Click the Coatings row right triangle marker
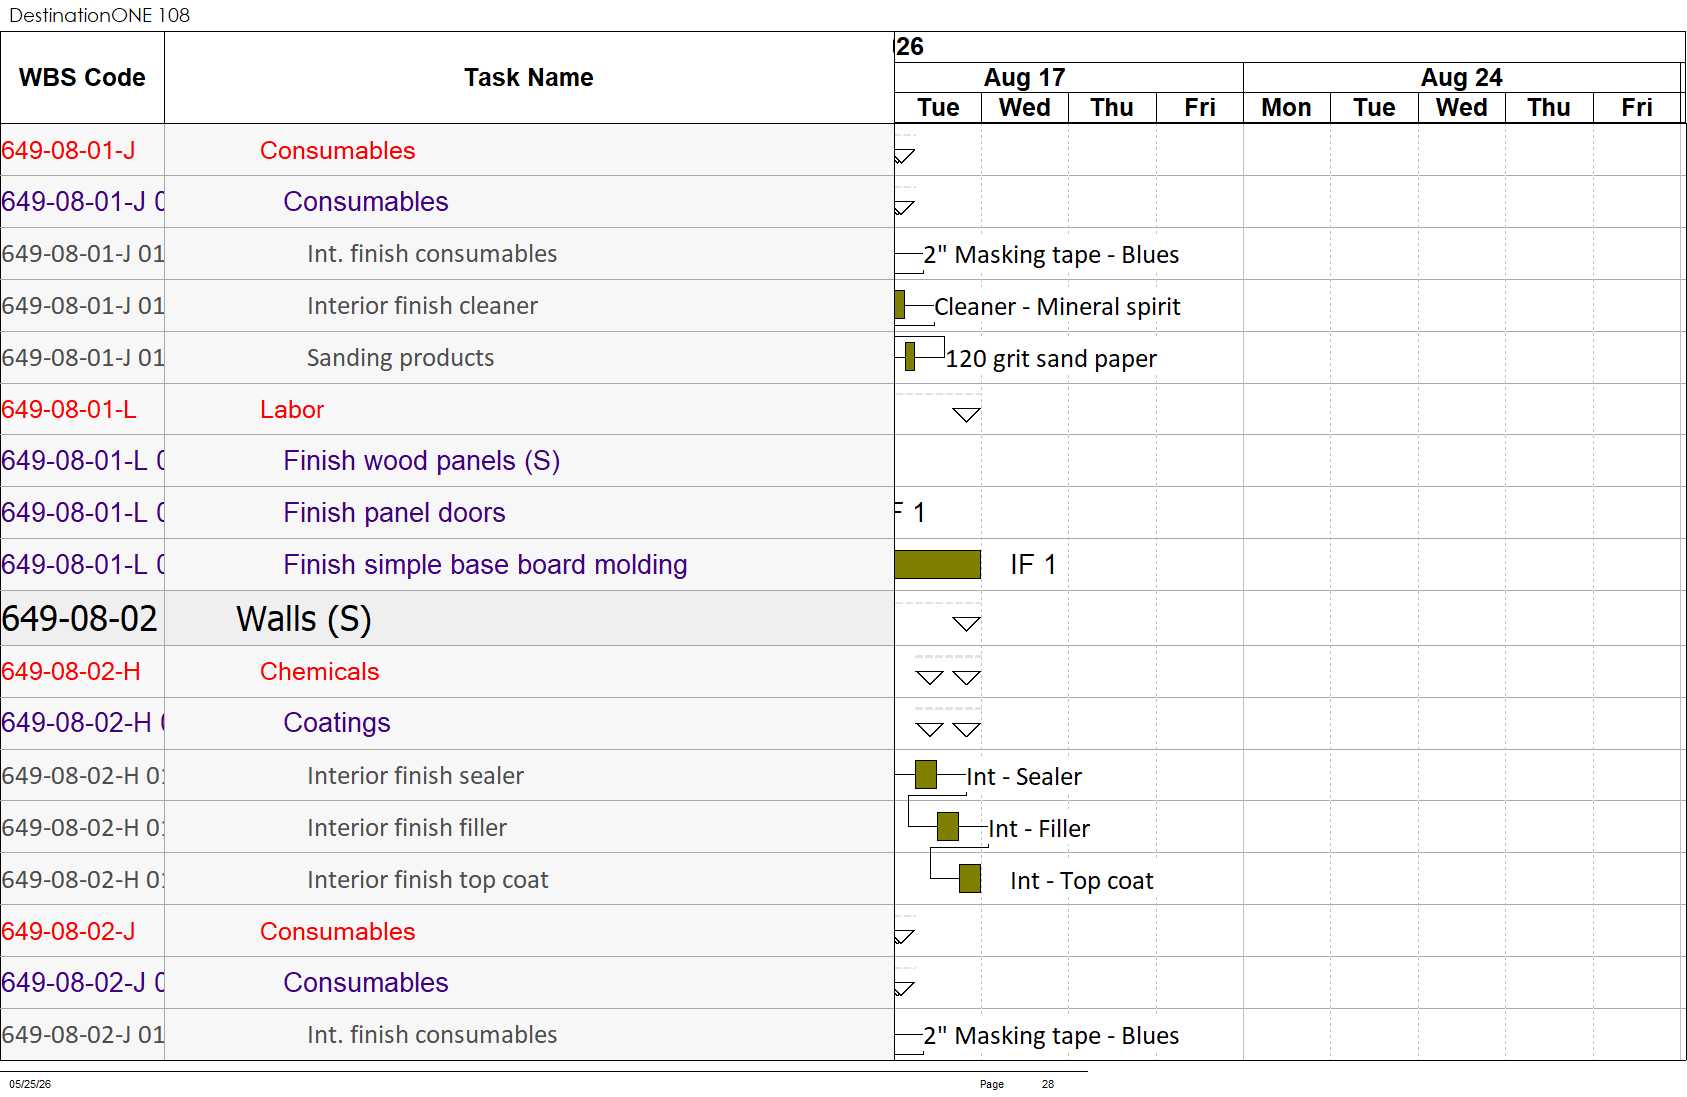1687x1097 pixels. coord(966,730)
